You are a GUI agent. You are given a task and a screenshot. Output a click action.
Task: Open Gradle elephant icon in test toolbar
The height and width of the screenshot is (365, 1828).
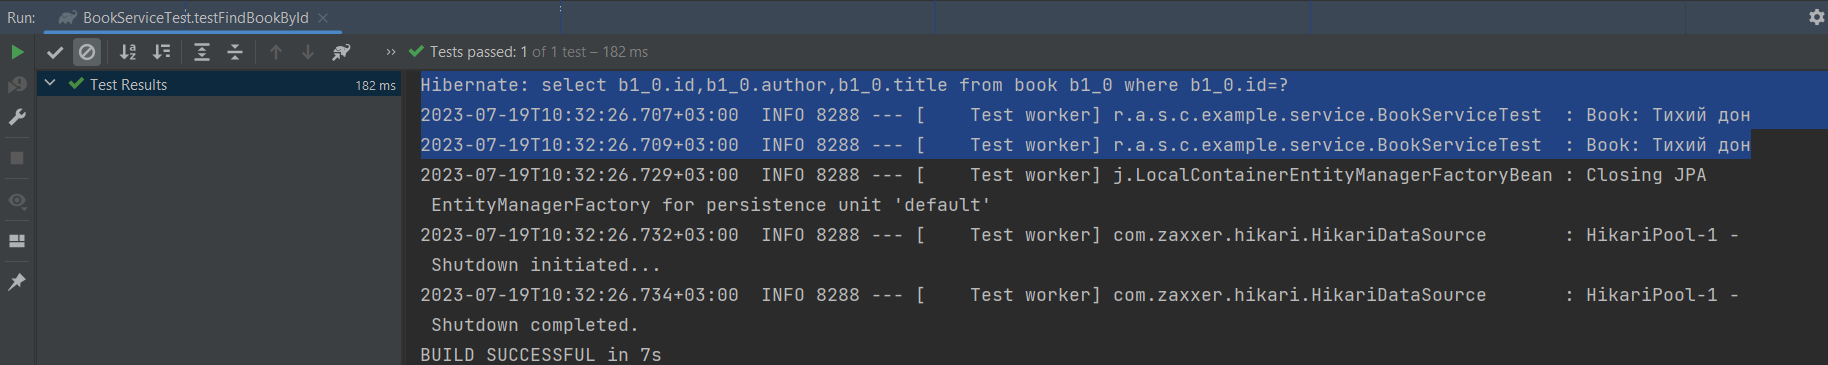click(x=341, y=52)
